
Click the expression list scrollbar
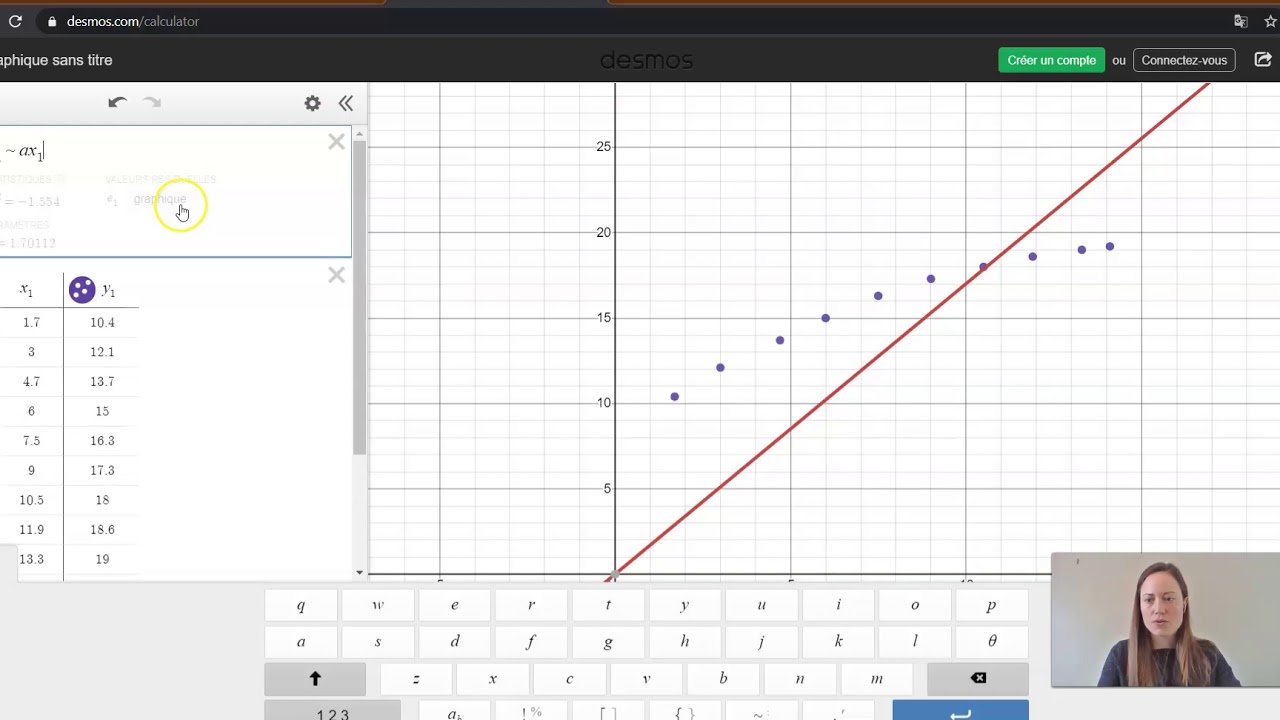pos(359,298)
